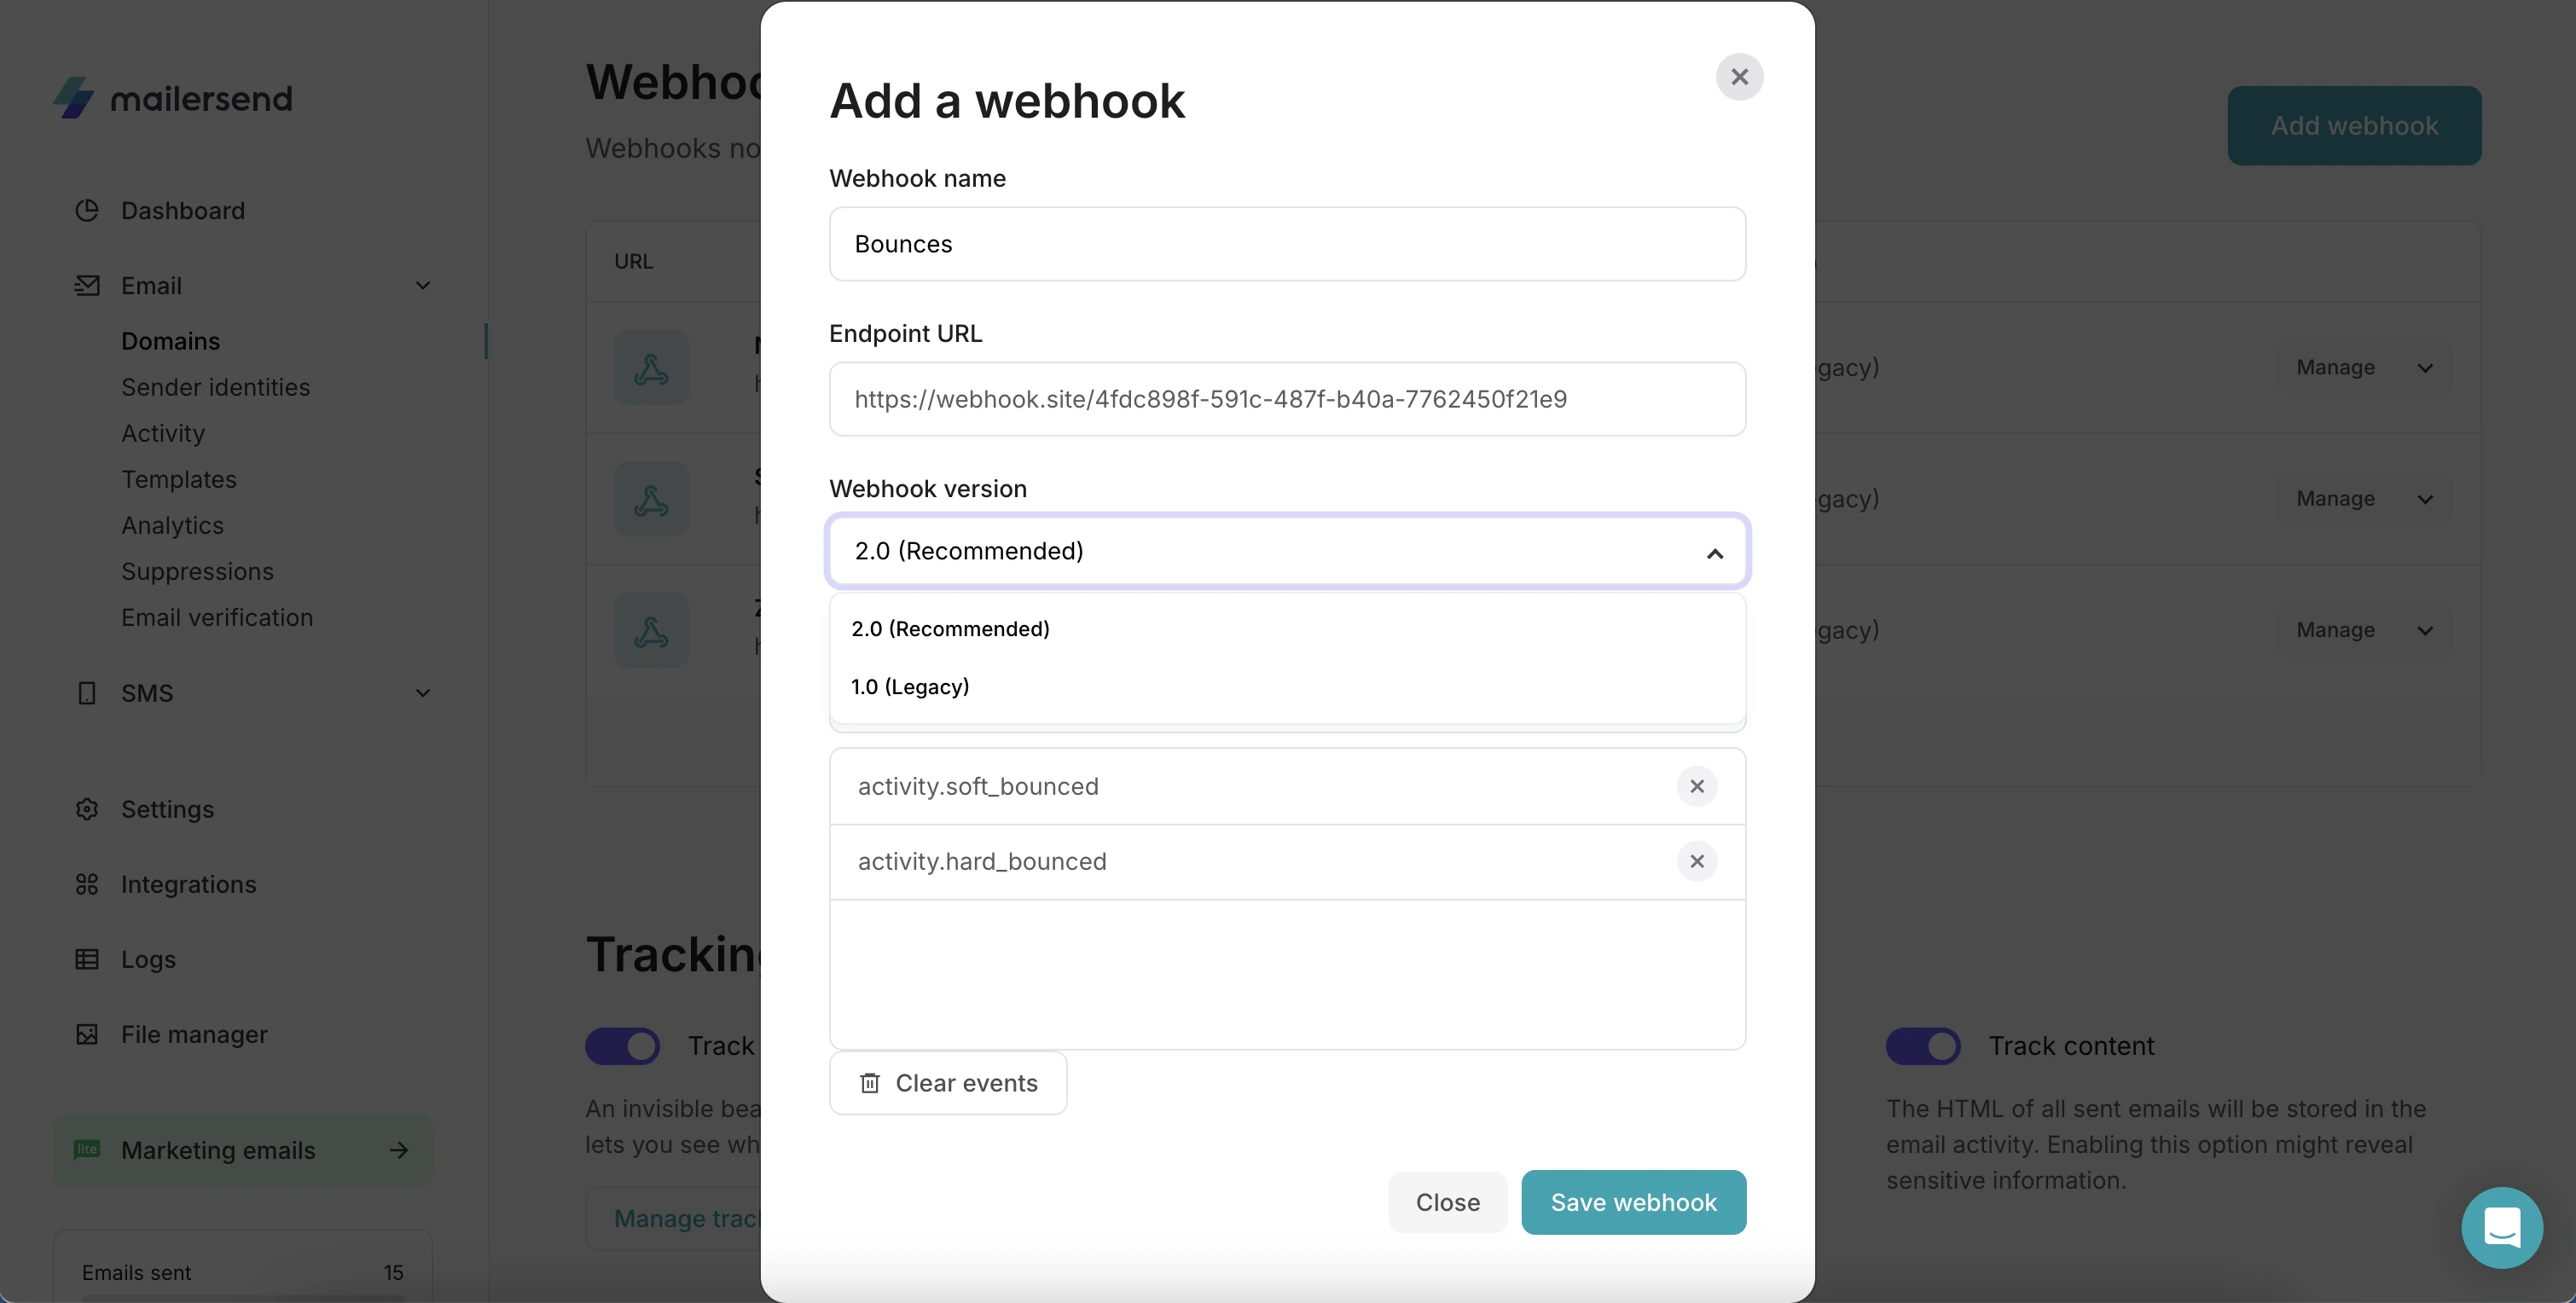Choose the 1.0 (Legacy) version option
The height and width of the screenshot is (1303, 2576).
tap(910, 687)
